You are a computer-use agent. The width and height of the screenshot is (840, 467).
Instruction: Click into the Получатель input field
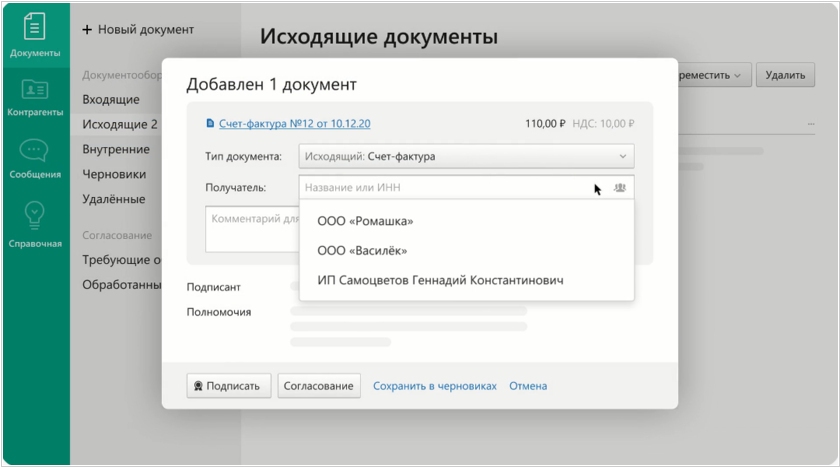tap(440, 187)
